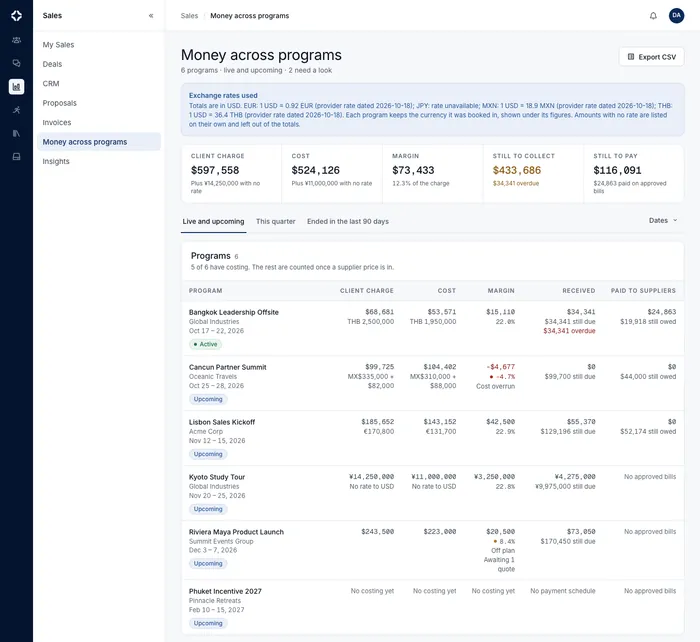Click the $170,450 still due text
The width and height of the screenshot is (700, 642).
[568, 541]
